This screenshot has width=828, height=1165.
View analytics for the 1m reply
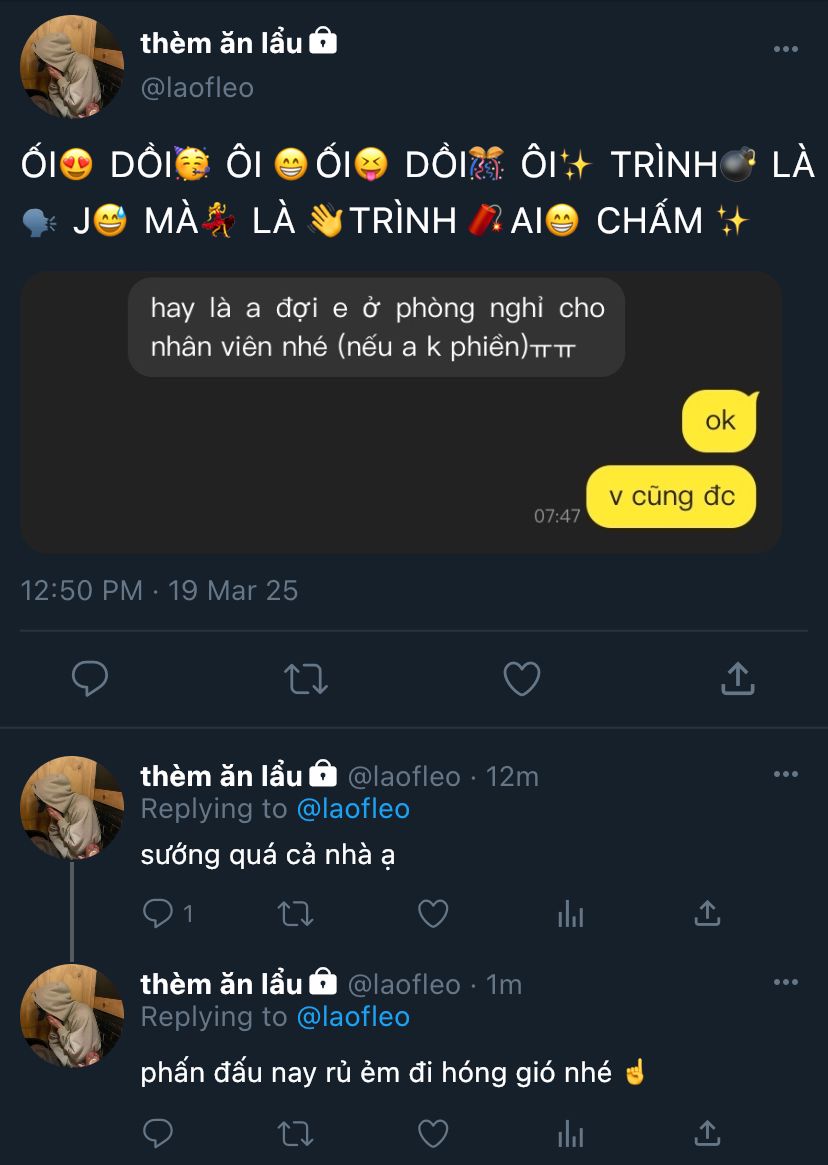click(x=570, y=1133)
